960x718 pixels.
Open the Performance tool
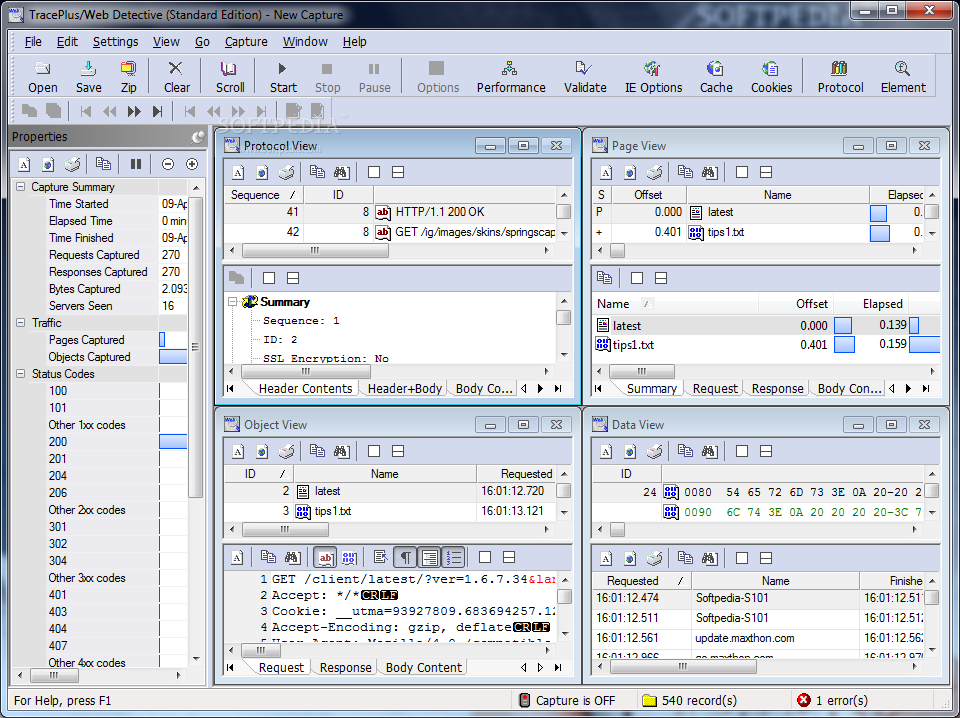click(x=511, y=77)
